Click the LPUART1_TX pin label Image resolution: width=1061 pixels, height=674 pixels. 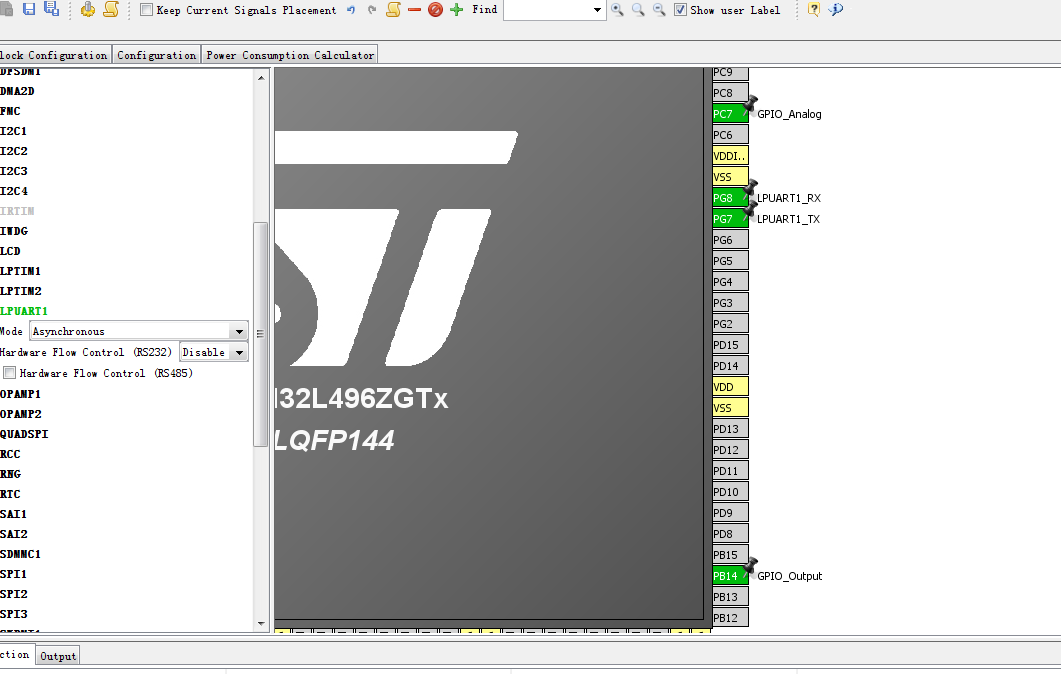[788, 219]
